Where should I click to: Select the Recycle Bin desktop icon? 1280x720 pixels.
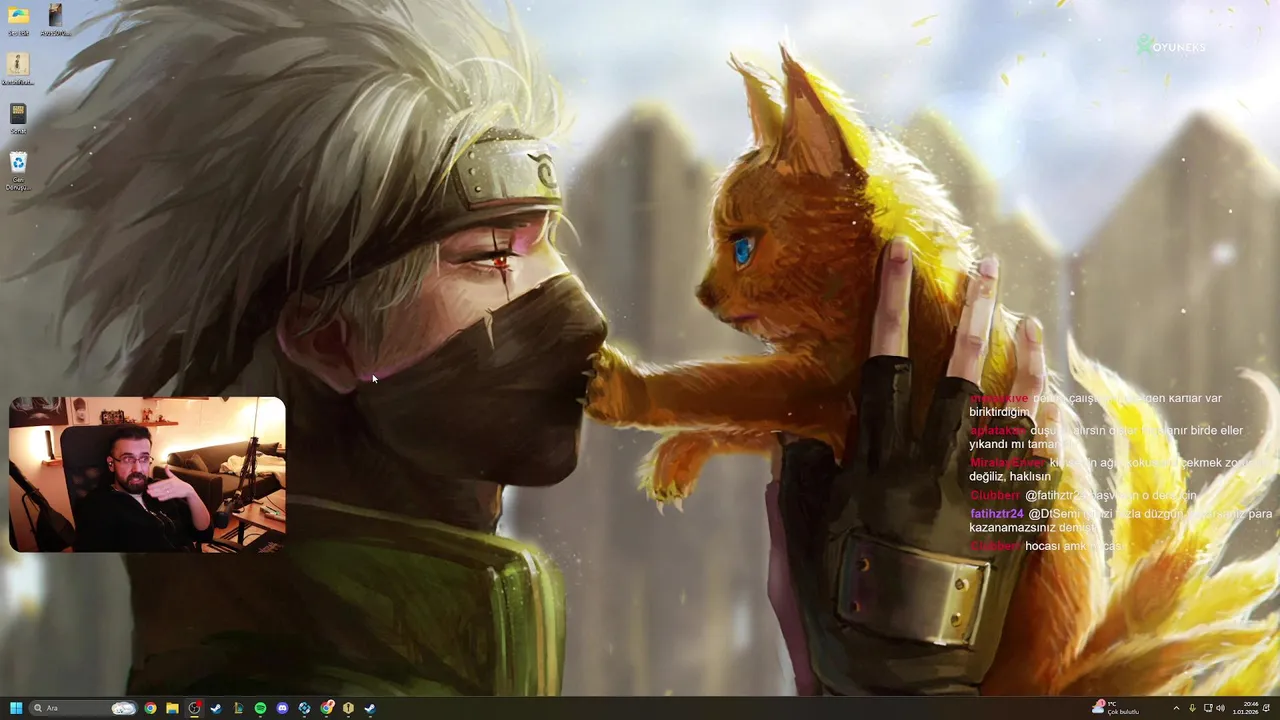(18, 170)
